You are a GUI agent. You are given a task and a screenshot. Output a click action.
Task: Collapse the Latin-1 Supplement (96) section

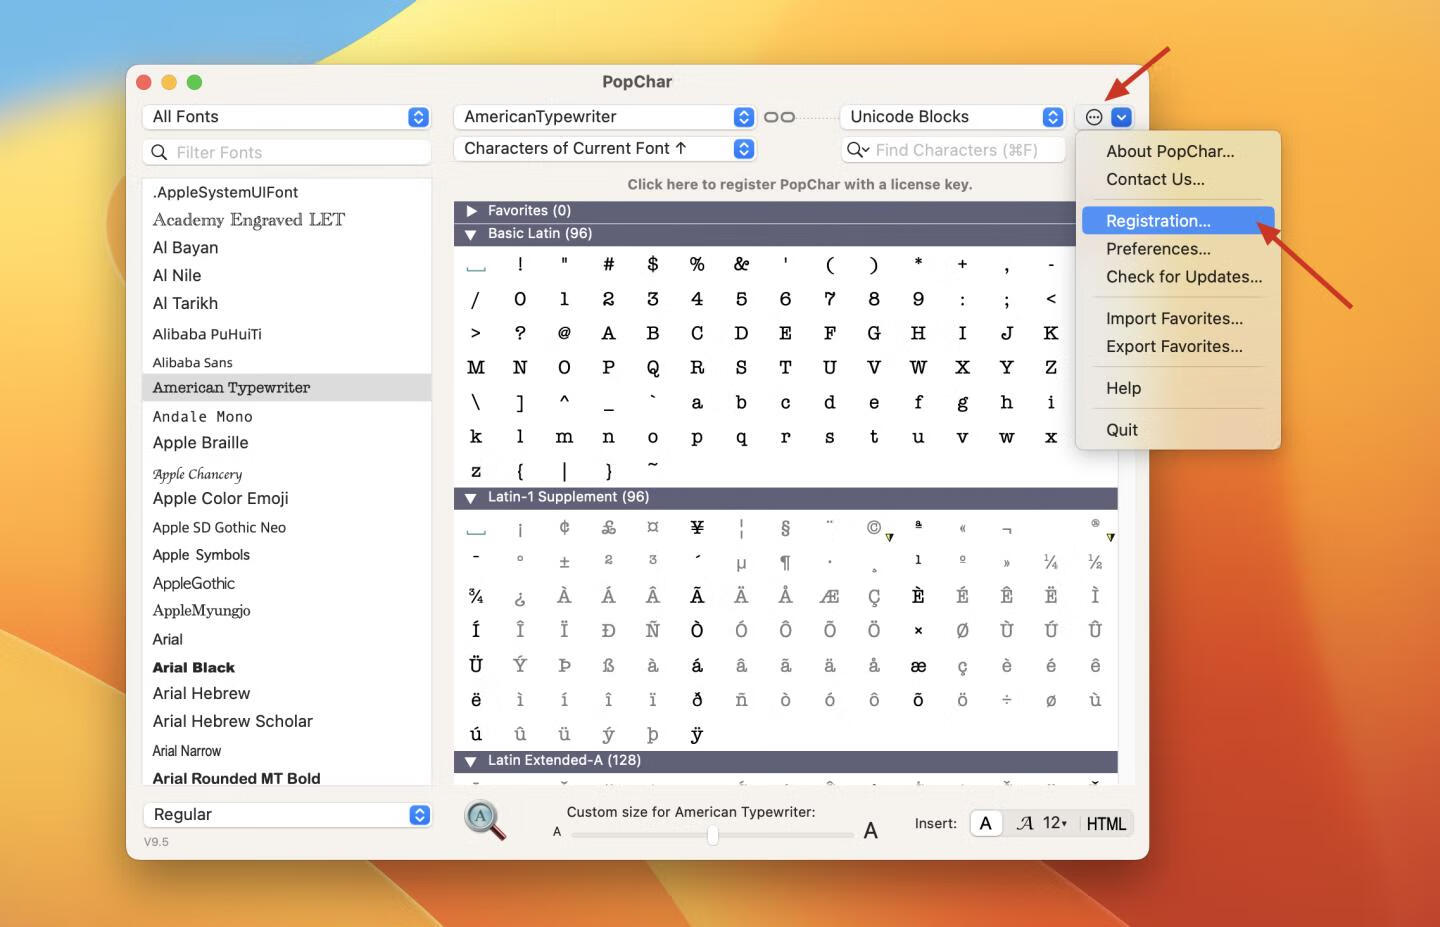(470, 497)
